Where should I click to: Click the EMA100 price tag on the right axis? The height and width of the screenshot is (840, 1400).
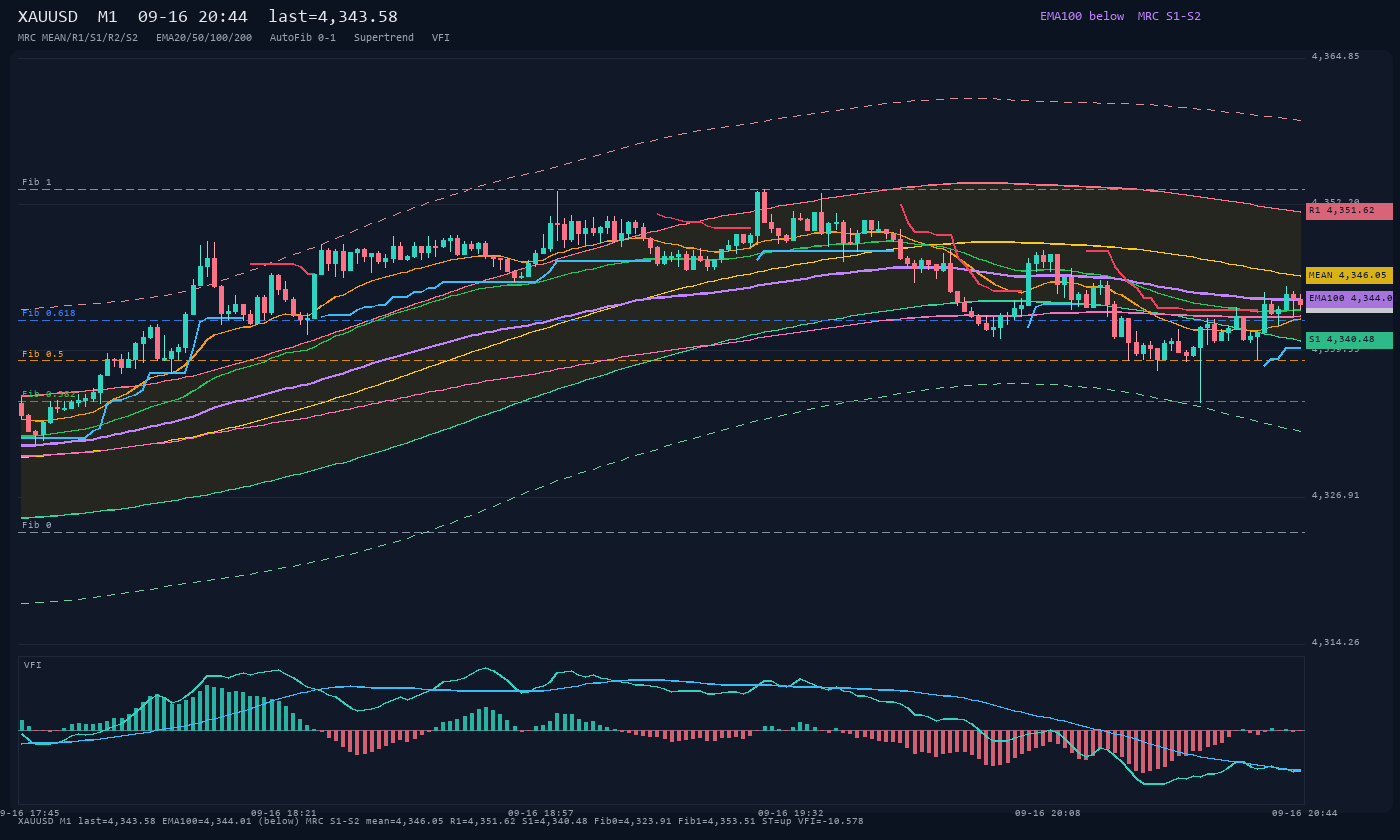[x=1349, y=298]
